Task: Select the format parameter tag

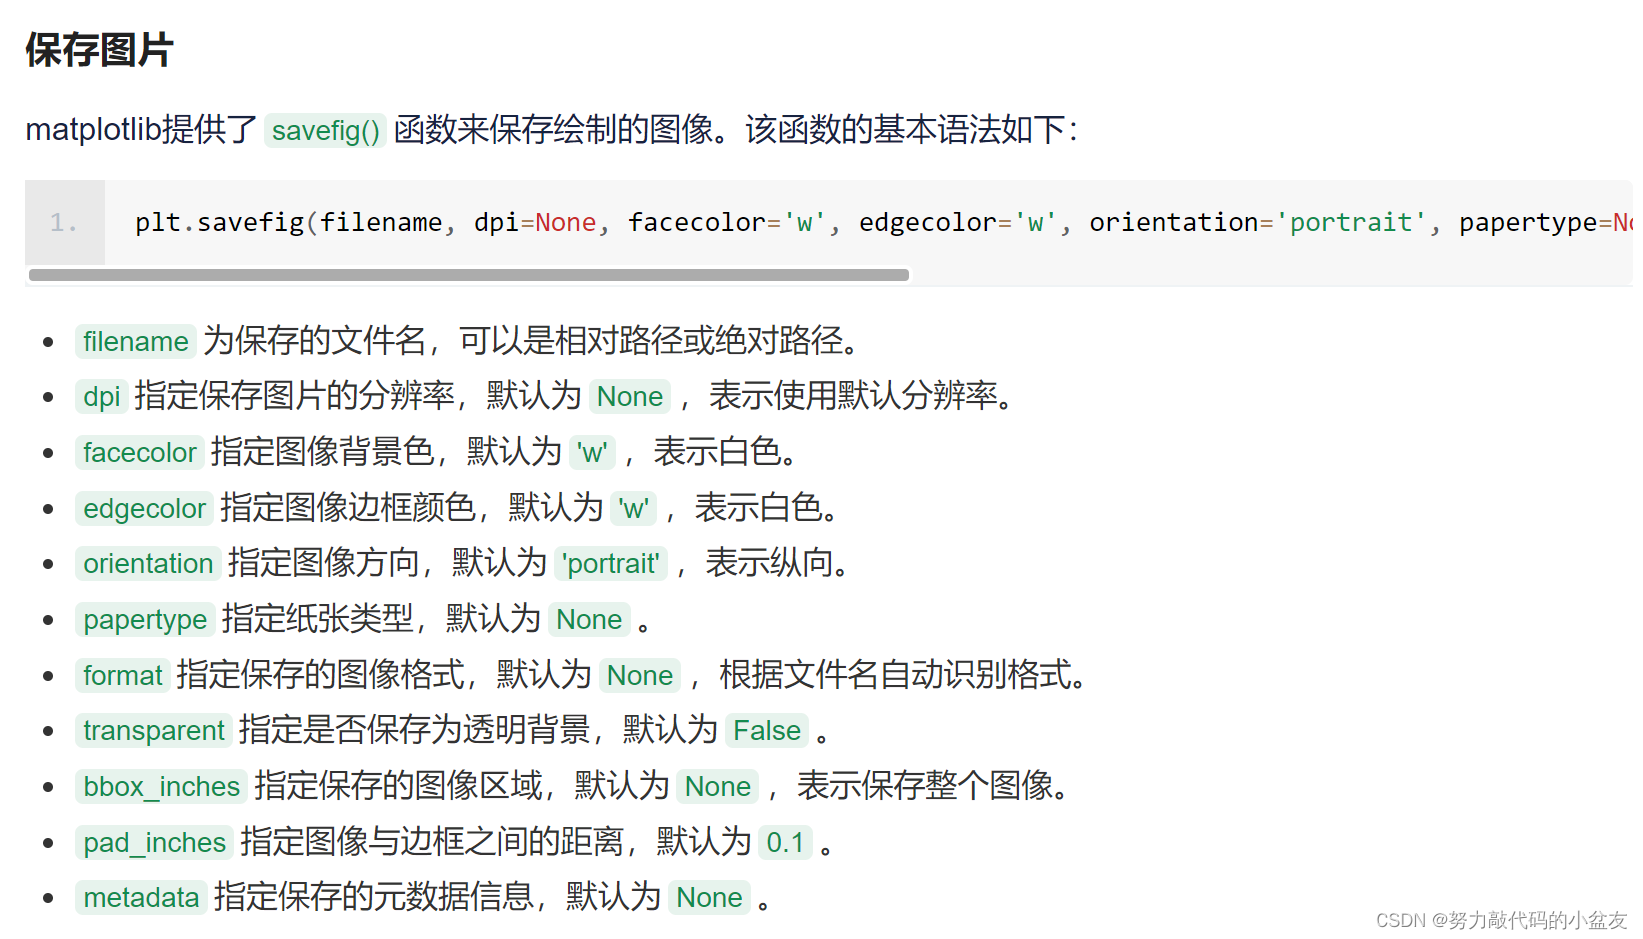Action: click(121, 675)
